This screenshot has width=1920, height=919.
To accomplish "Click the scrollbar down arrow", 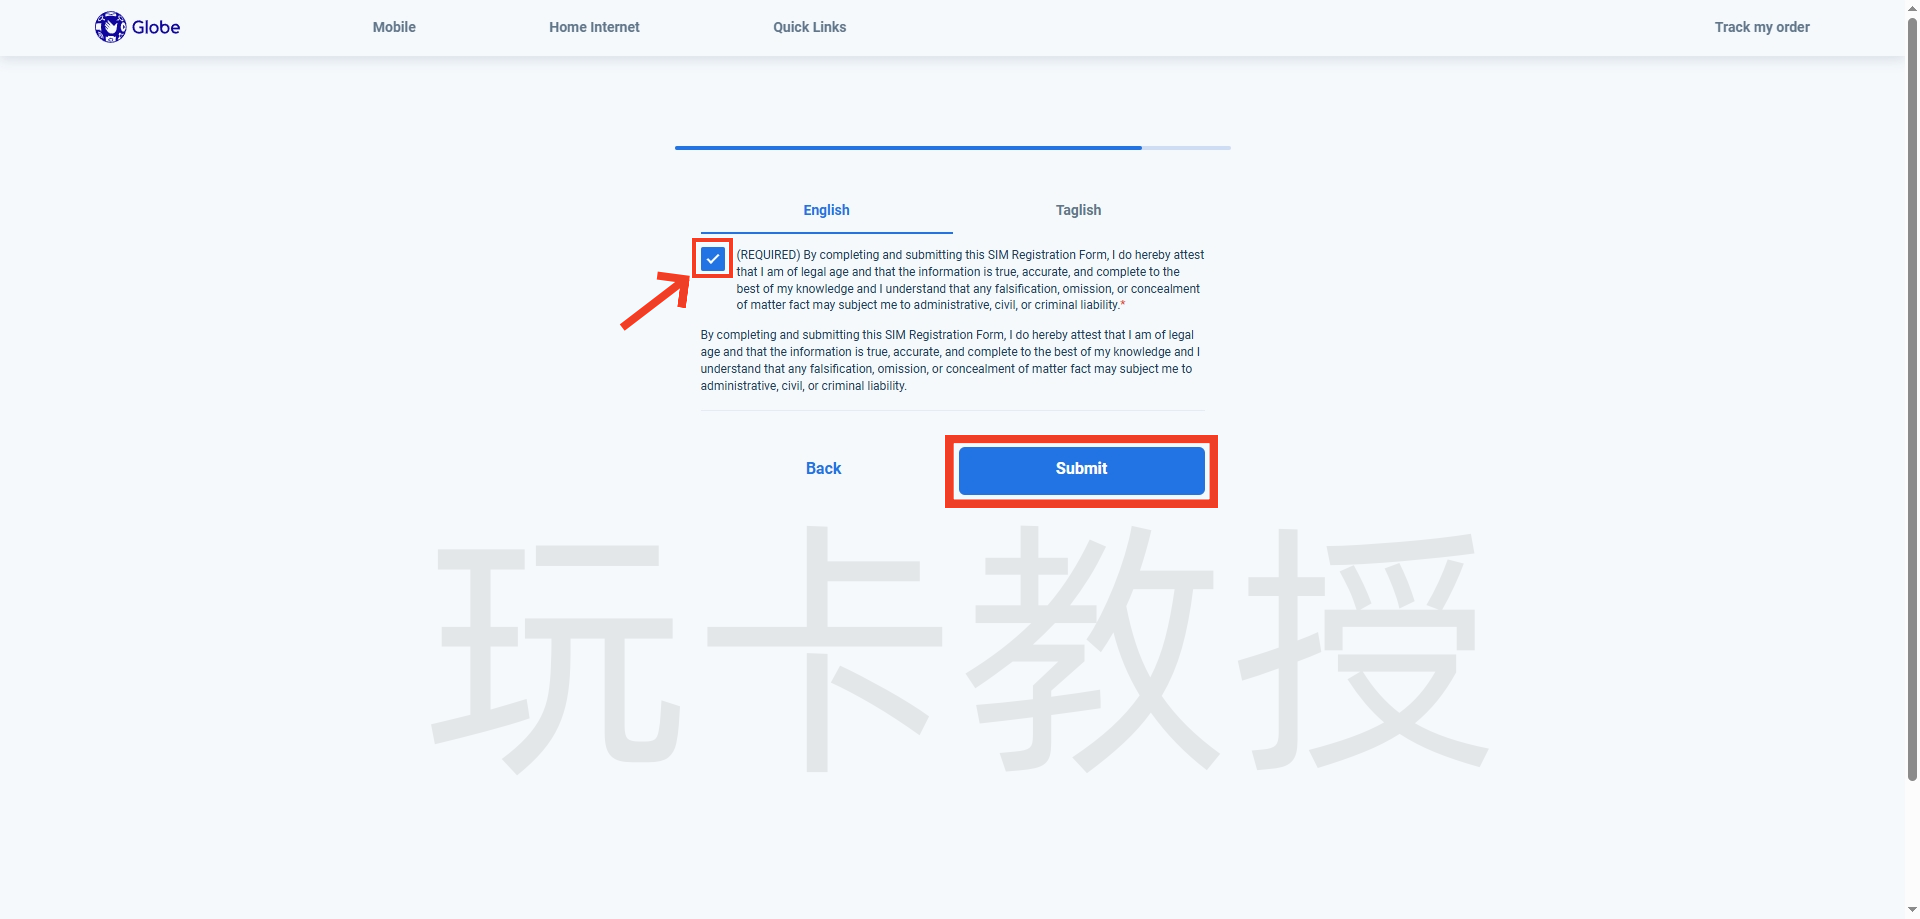I will pos(1912,910).
